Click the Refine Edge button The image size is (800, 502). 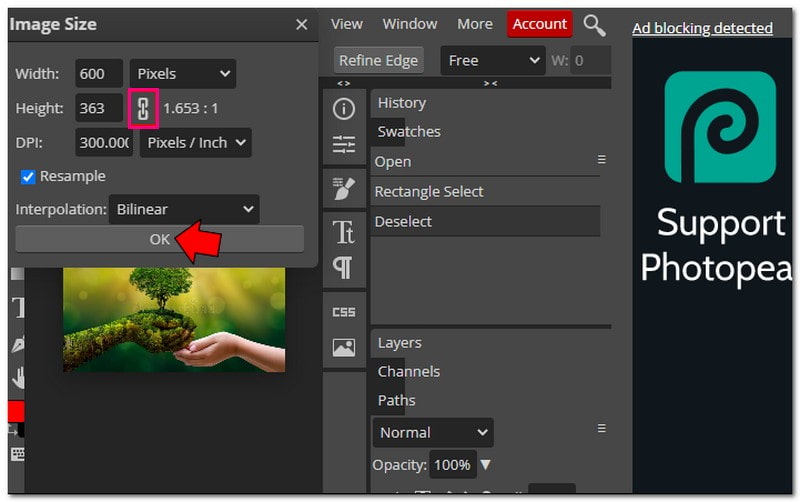tap(380, 60)
